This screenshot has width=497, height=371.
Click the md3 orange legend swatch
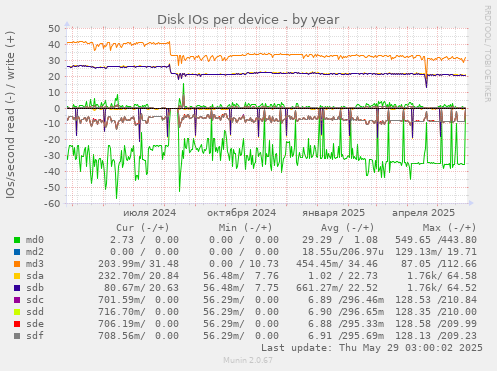[x=17, y=264]
